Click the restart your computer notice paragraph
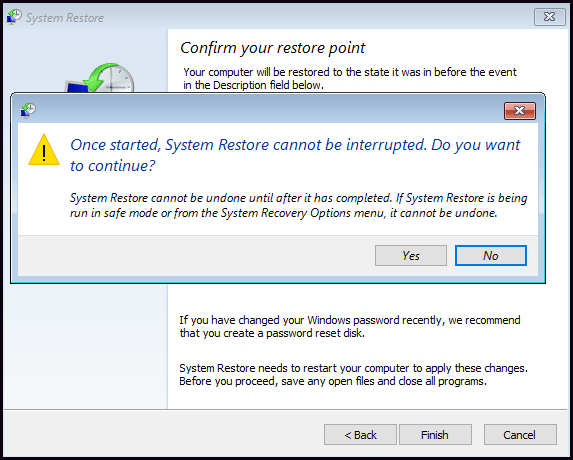Screen dimensions: 573x460 pyautogui.click(x=353, y=374)
